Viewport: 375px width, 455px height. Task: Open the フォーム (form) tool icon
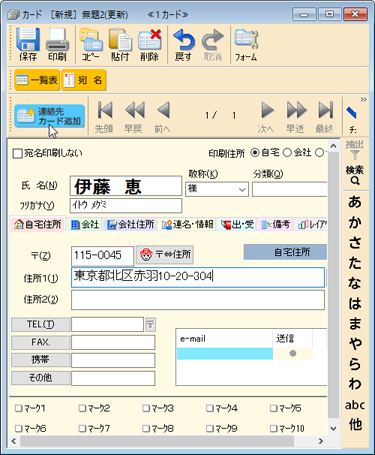(246, 40)
